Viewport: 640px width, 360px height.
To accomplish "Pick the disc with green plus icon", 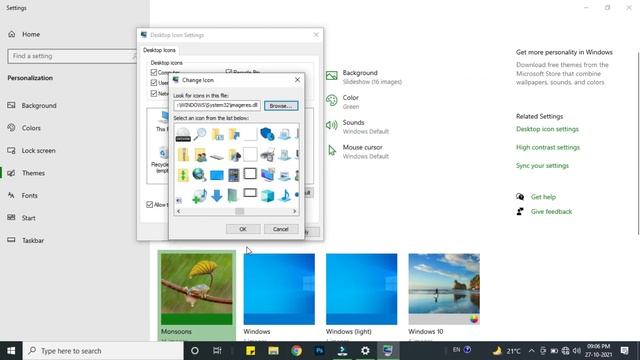I will (199, 196).
